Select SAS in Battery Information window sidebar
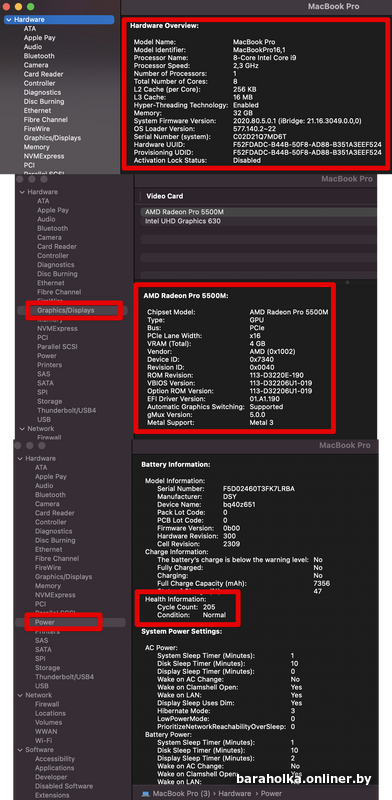Viewport: 392px width, 800px height. (41, 640)
